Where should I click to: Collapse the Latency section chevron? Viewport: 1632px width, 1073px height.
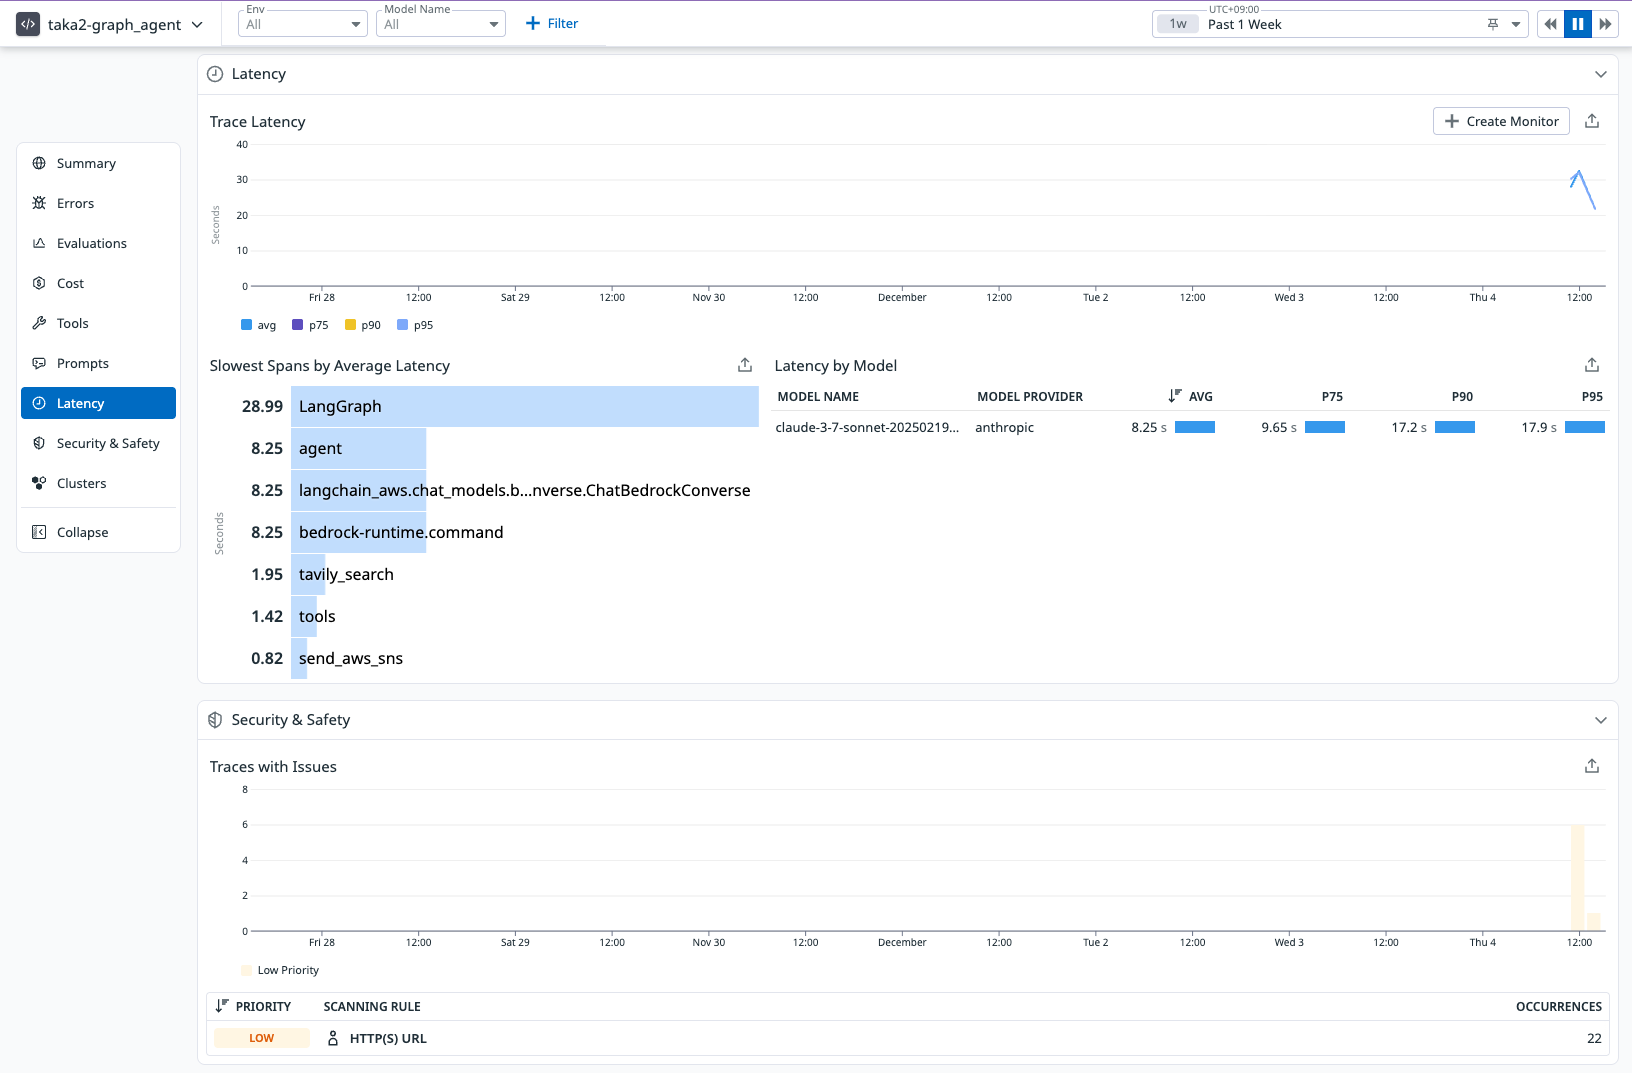click(1601, 74)
